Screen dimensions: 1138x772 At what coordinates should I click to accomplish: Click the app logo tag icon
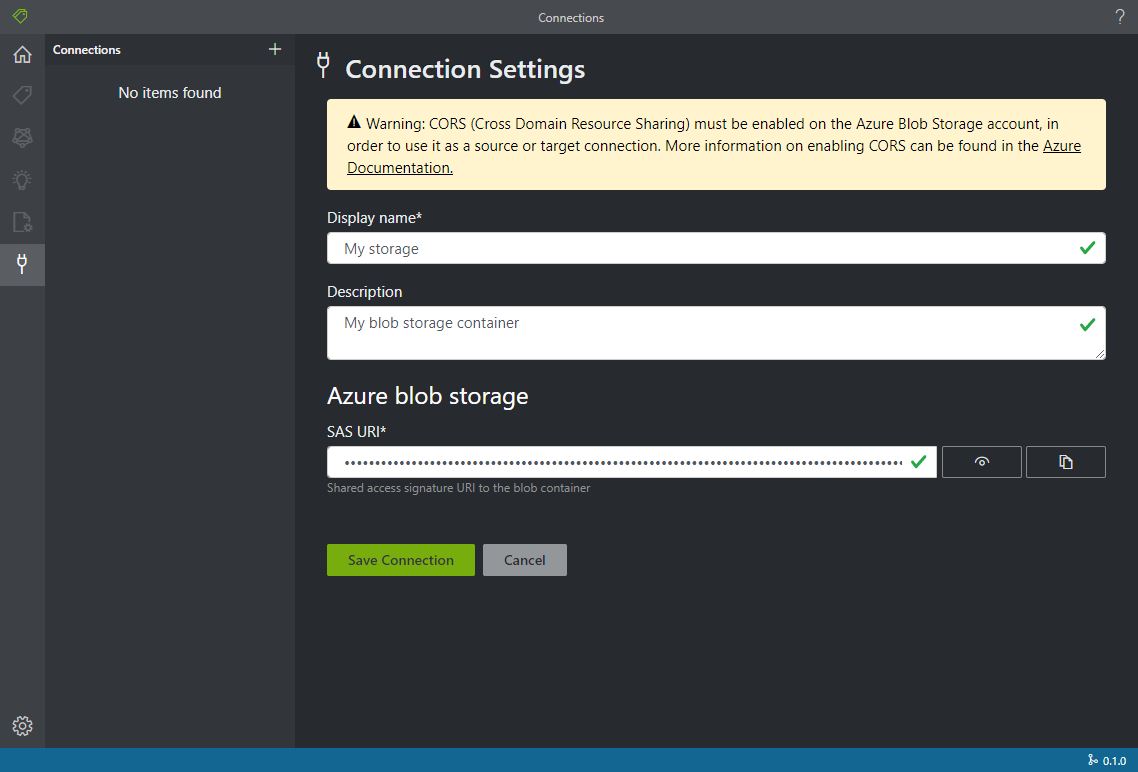pyautogui.click(x=20, y=16)
